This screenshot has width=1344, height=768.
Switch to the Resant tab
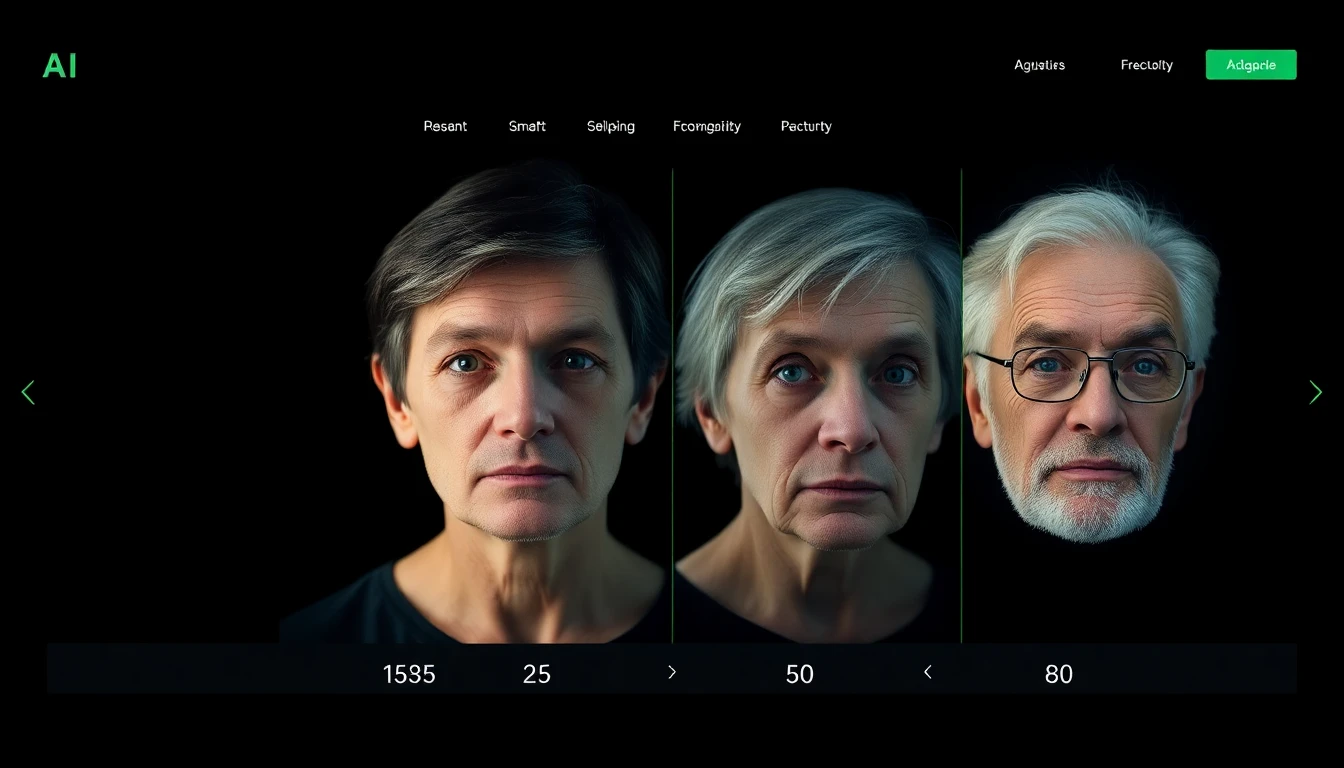[445, 126]
